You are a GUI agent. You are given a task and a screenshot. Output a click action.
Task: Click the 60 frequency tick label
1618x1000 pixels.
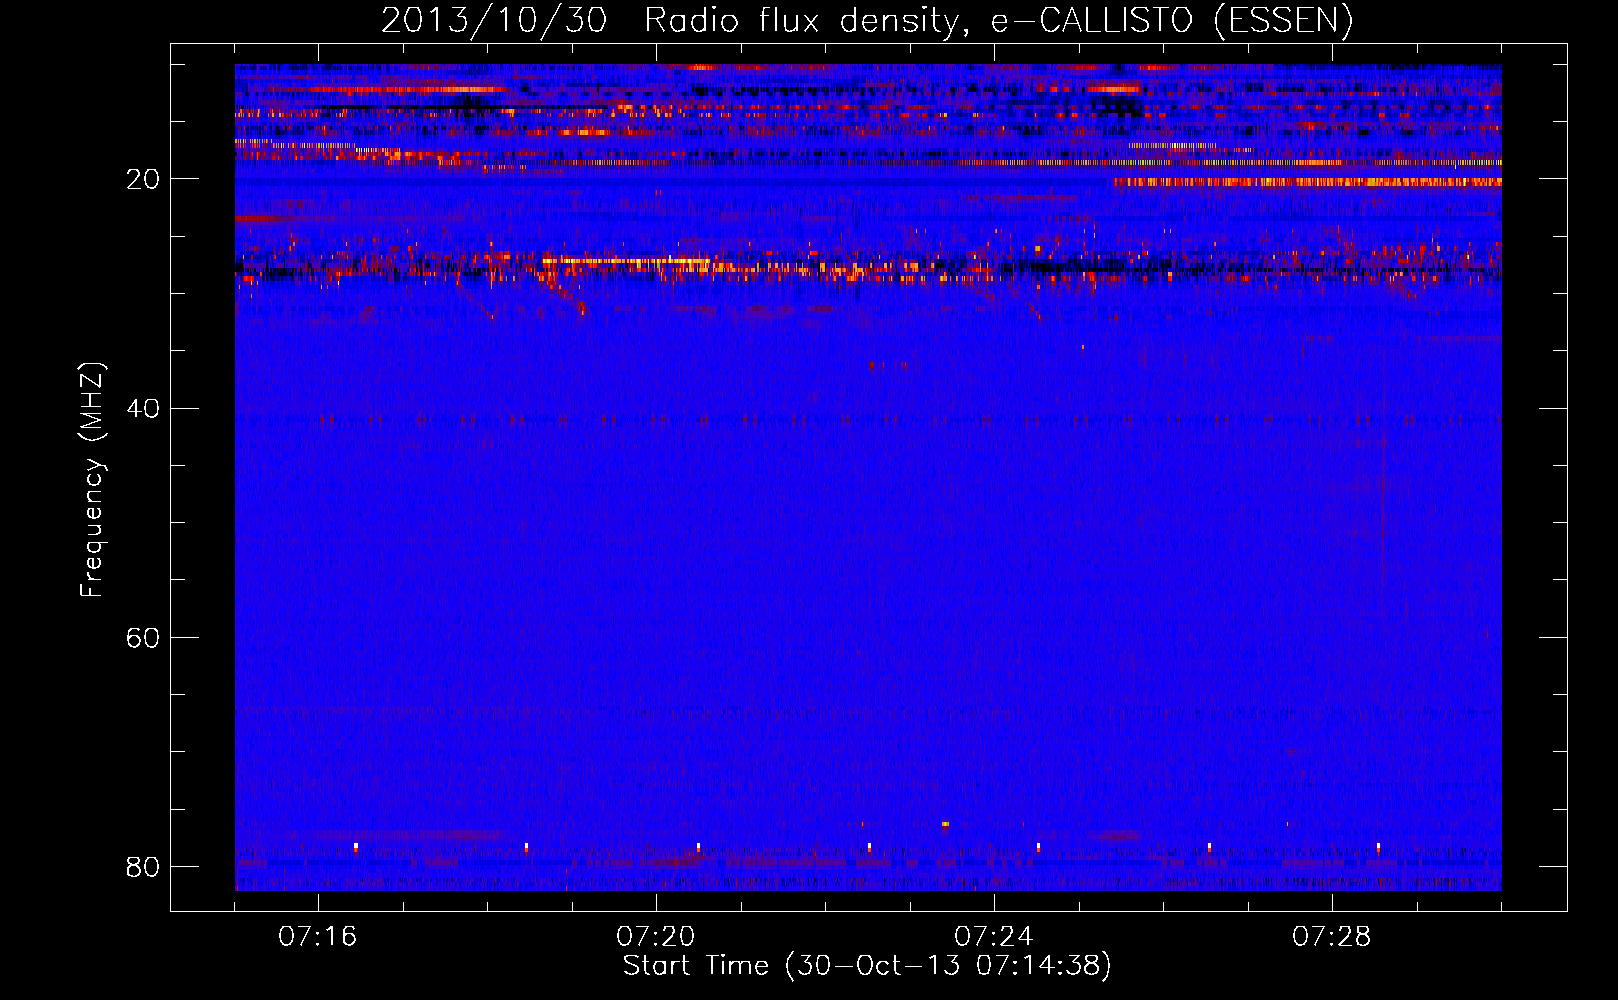[x=143, y=637]
